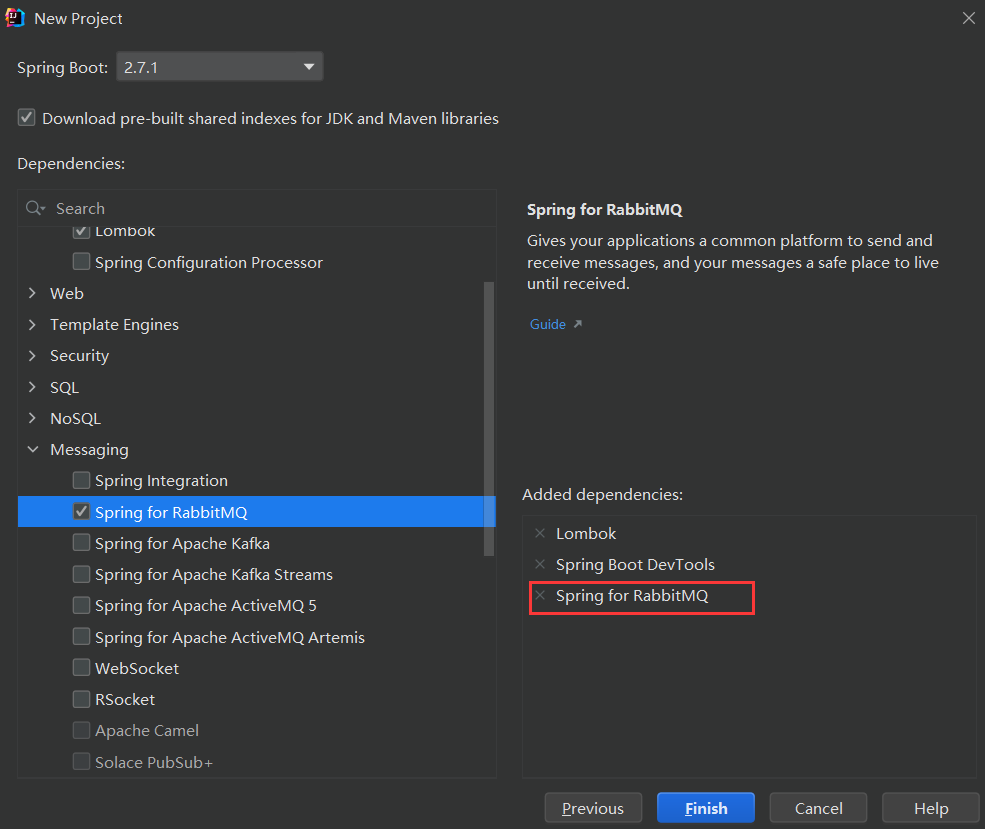Screen dimensions: 985x829
Task: Check Spring for Apache Kafka
Action: pos(81,542)
